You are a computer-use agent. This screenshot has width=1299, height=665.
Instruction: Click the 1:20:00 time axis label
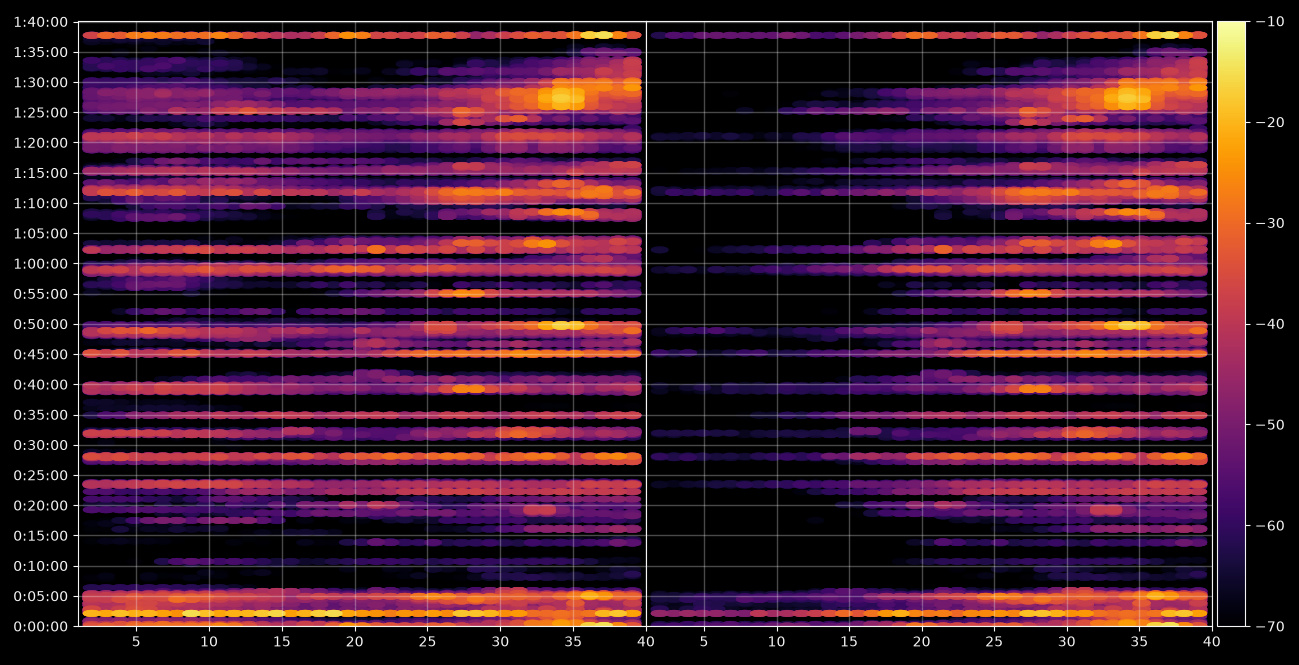(41, 143)
